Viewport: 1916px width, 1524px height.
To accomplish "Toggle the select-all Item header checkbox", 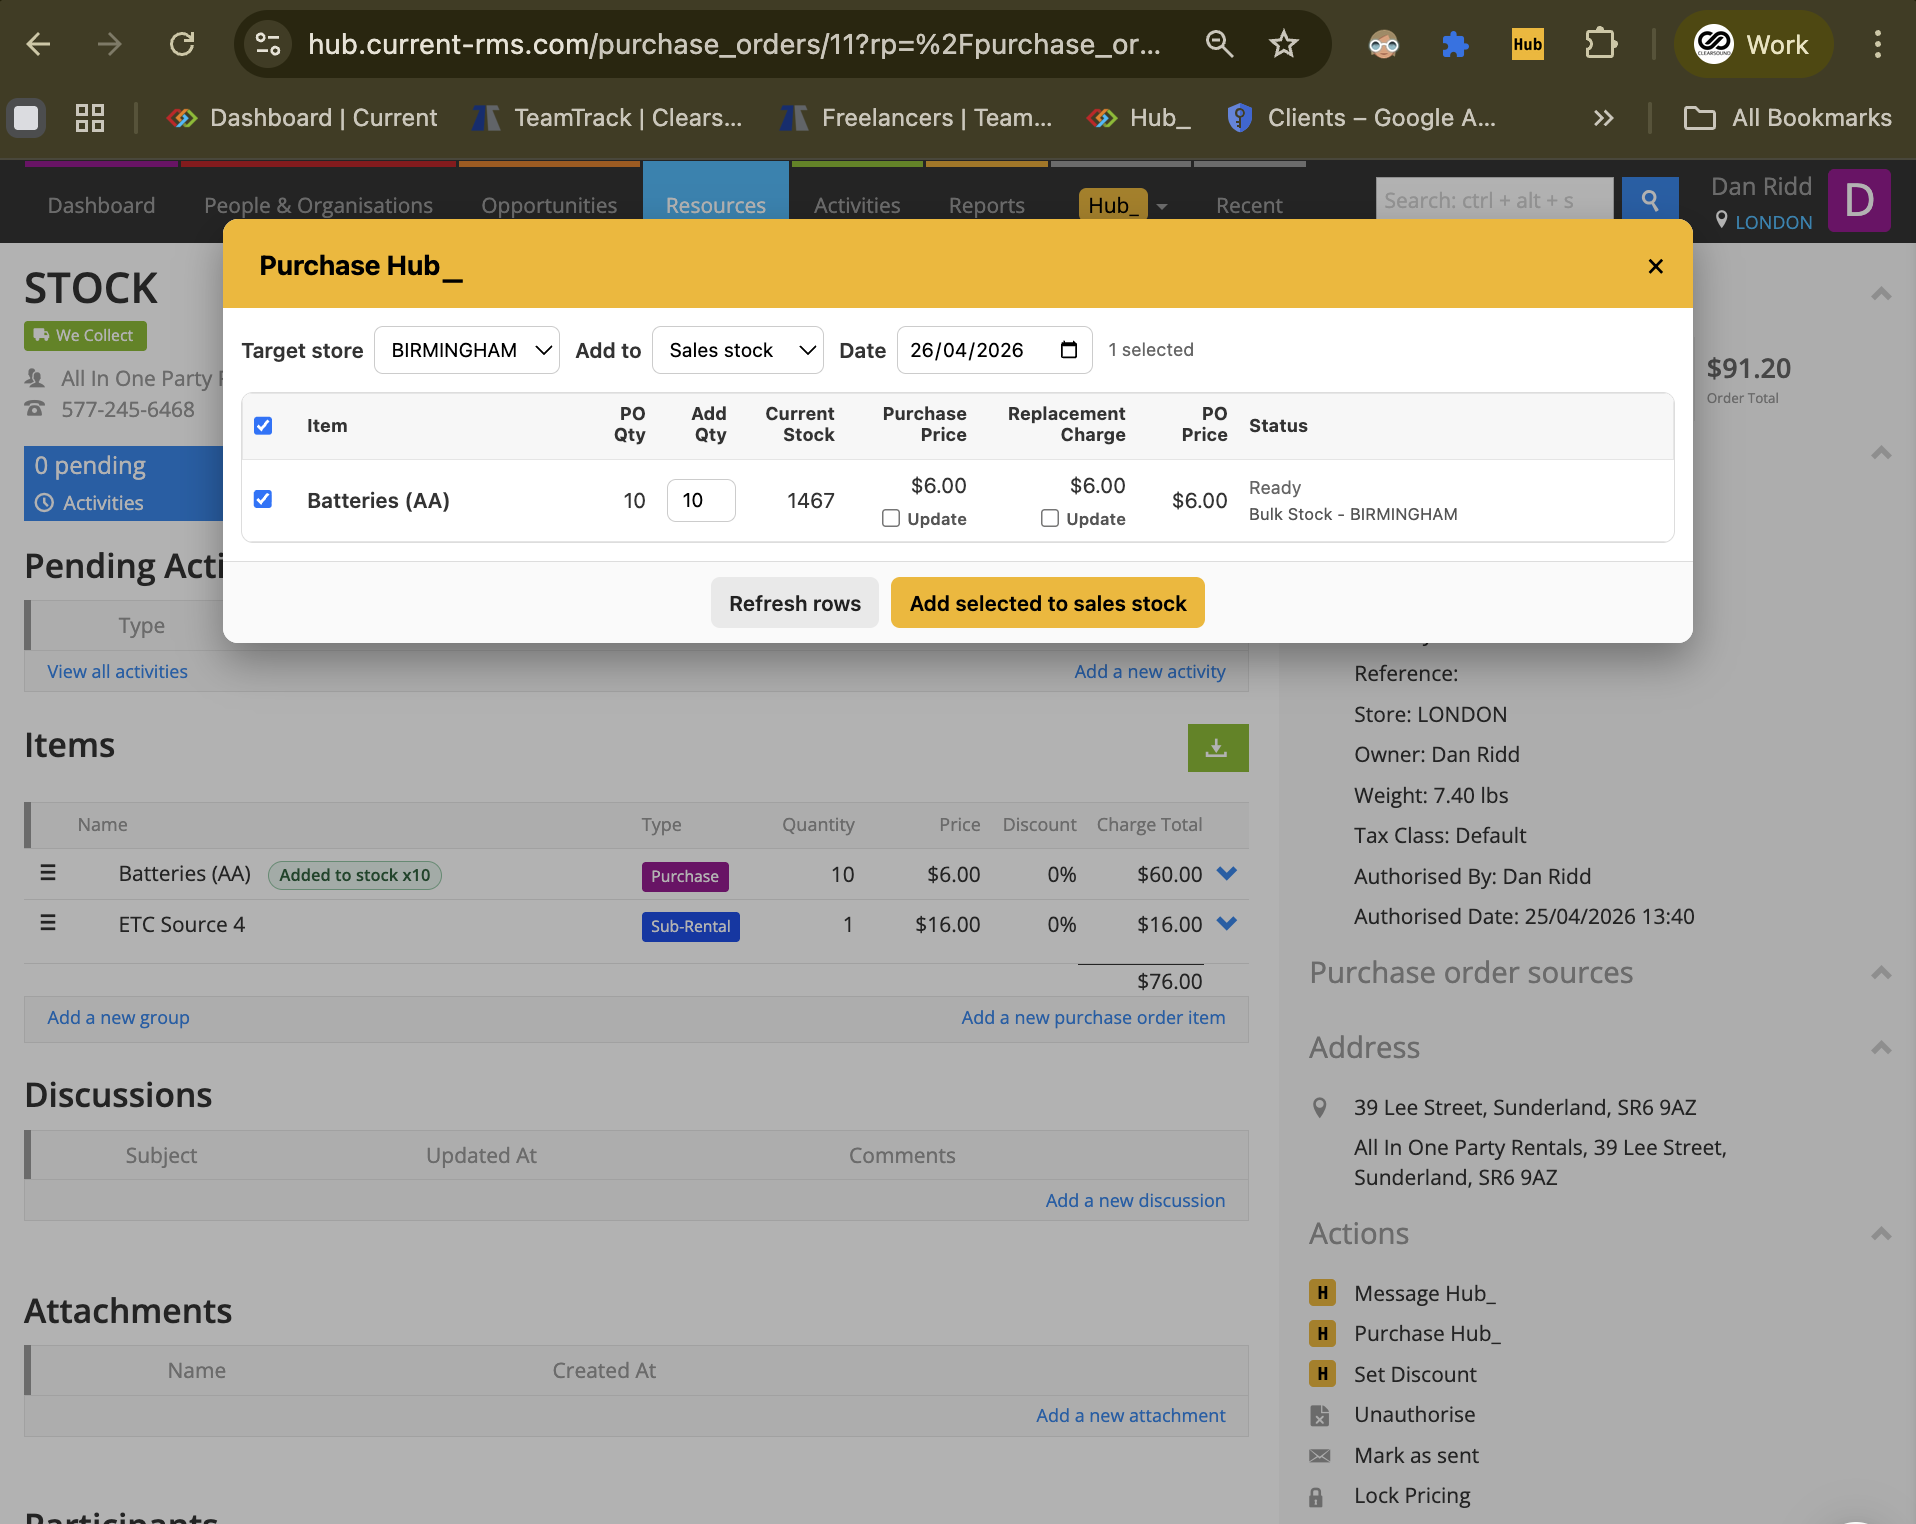I will click(263, 425).
